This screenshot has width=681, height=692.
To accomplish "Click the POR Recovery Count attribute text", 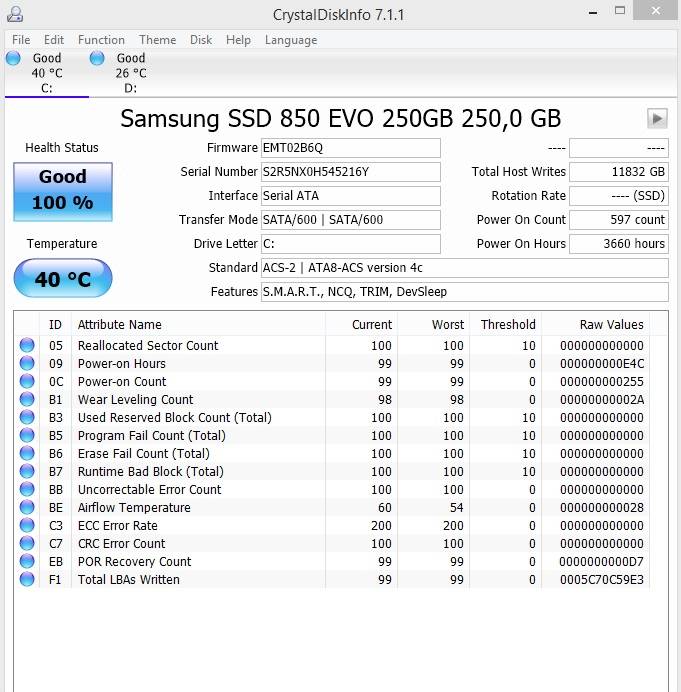I will [x=134, y=561].
